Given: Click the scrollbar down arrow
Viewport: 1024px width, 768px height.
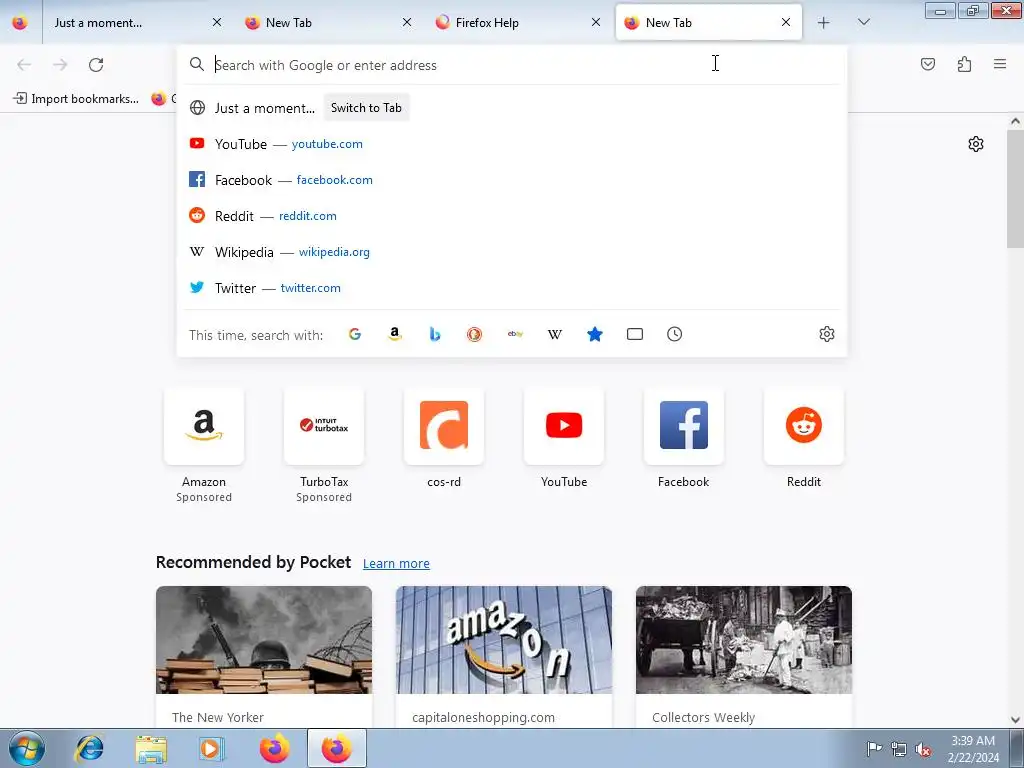Looking at the screenshot, I should point(1015,720).
